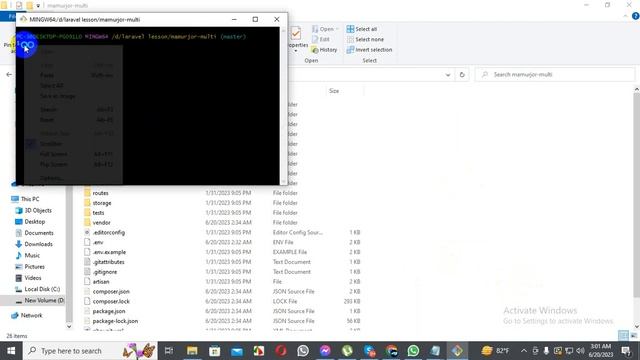
Task: Open the Windows Start menu
Action: pyautogui.click(x=11, y=351)
